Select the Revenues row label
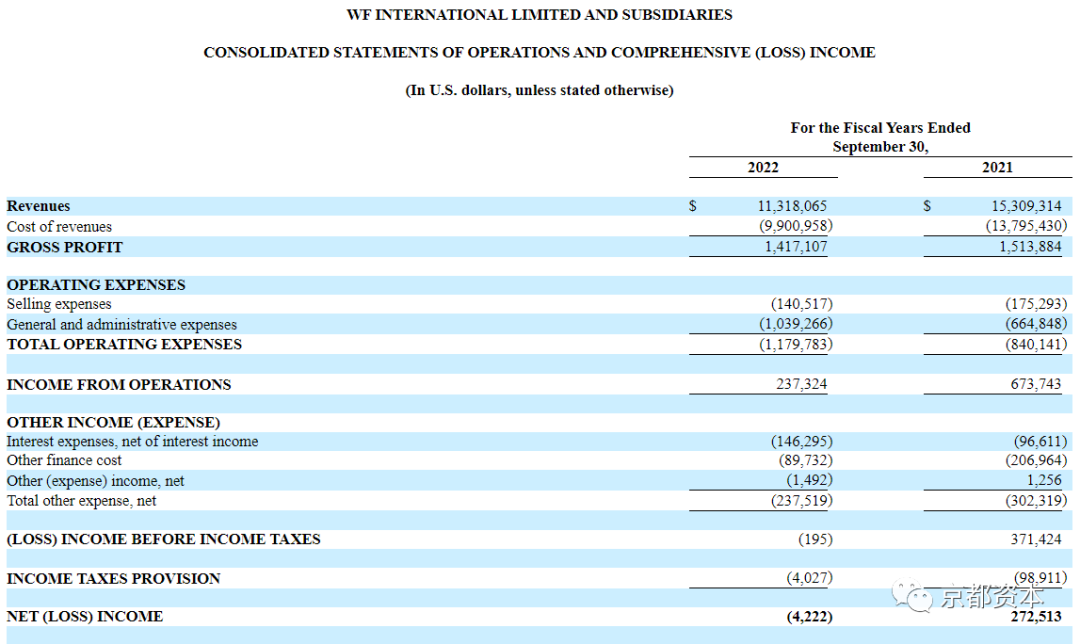1080x644 pixels. pos(39,206)
